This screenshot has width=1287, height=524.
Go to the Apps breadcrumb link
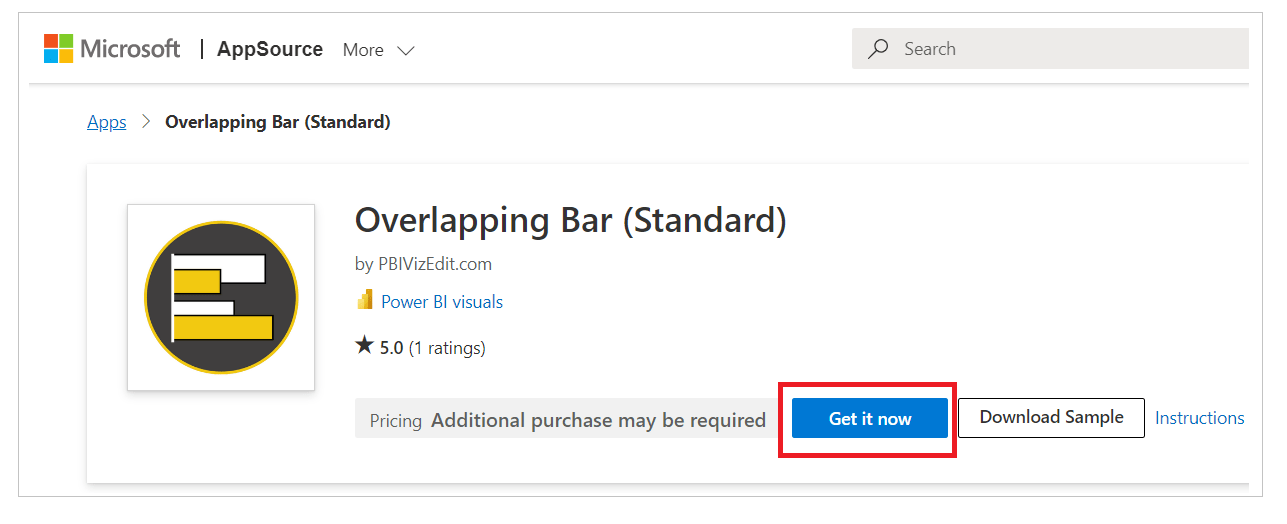(x=107, y=122)
